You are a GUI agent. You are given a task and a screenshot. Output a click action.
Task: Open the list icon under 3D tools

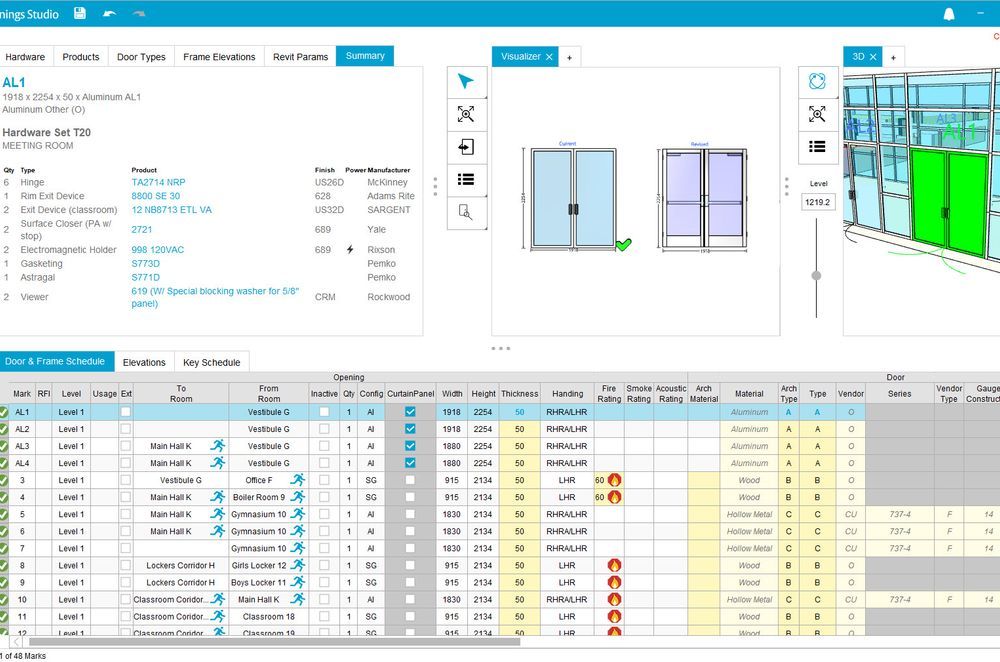(x=817, y=147)
